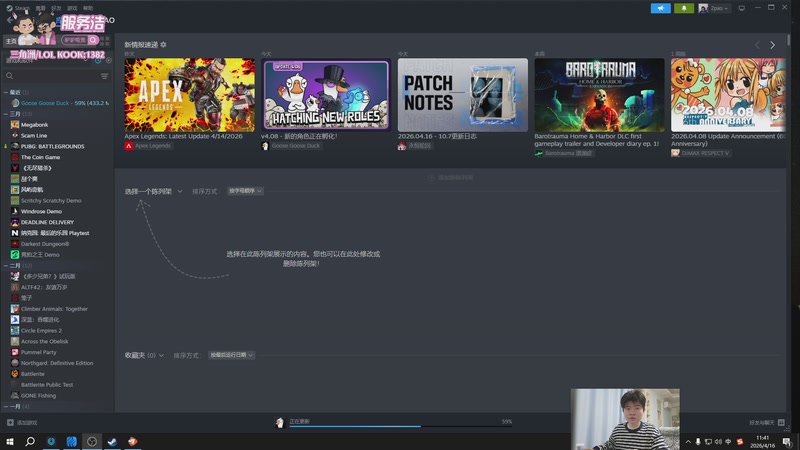The width and height of the screenshot is (800, 450).
Task: Open the Windows Start menu
Action: [x=10, y=441]
